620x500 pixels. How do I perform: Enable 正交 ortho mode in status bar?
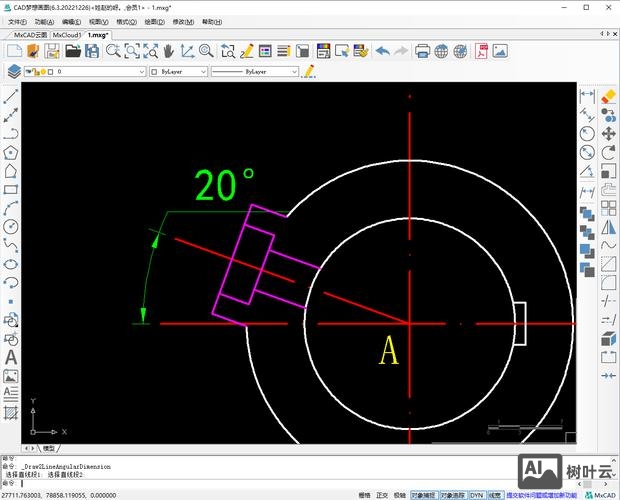pyautogui.click(x=381, y=494)
